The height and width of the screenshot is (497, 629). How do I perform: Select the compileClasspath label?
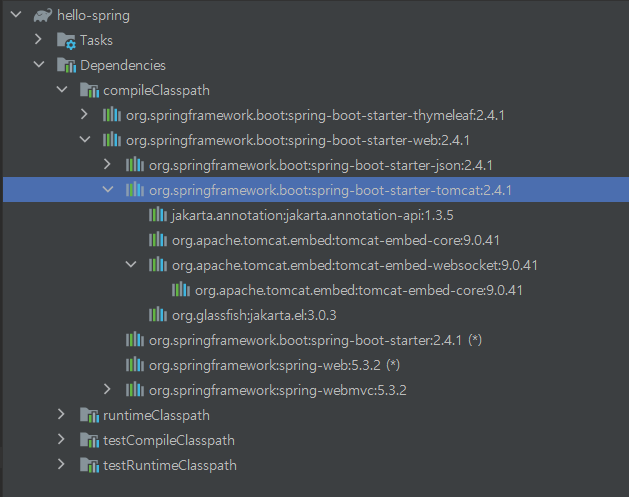click(156, 90)
